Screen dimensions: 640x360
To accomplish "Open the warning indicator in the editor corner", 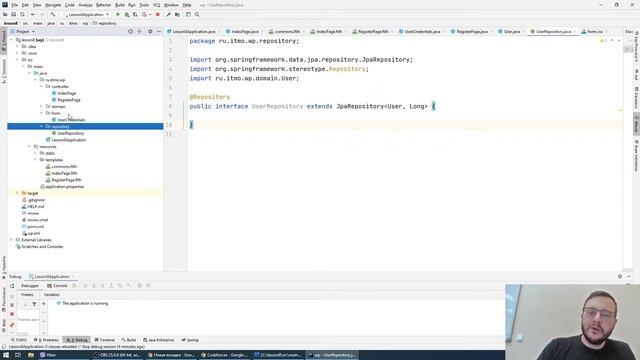I will click(x=603, y=41).
